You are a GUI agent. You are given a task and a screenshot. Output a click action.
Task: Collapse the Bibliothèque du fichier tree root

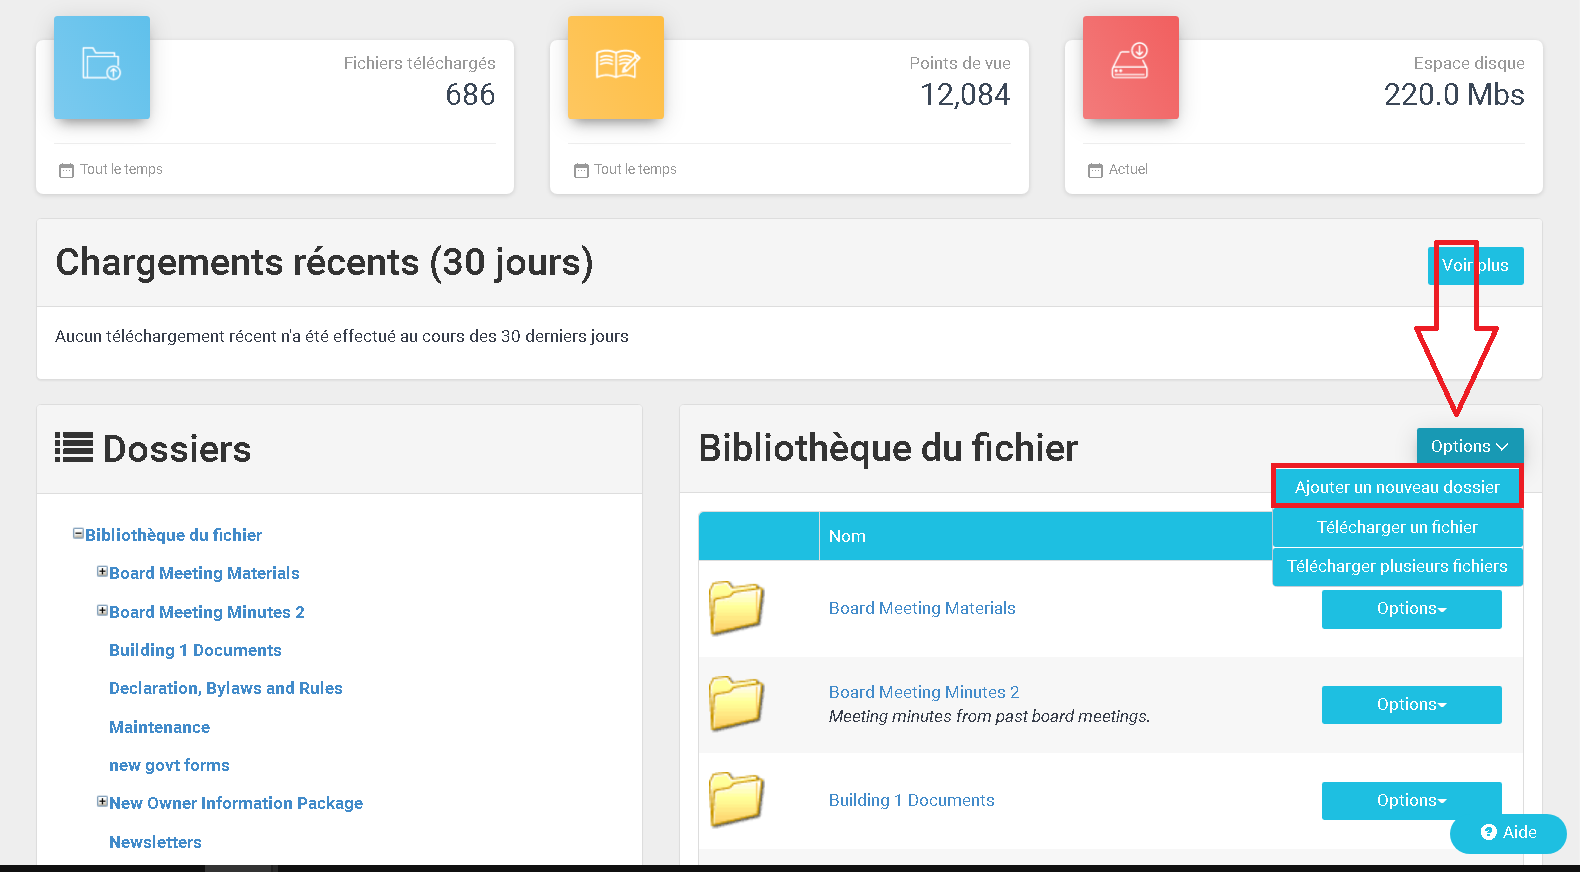coord(78,534)
